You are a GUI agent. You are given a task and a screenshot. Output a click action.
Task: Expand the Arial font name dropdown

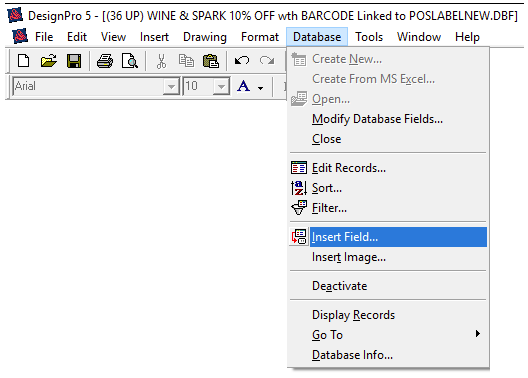(x=171, y=87)
